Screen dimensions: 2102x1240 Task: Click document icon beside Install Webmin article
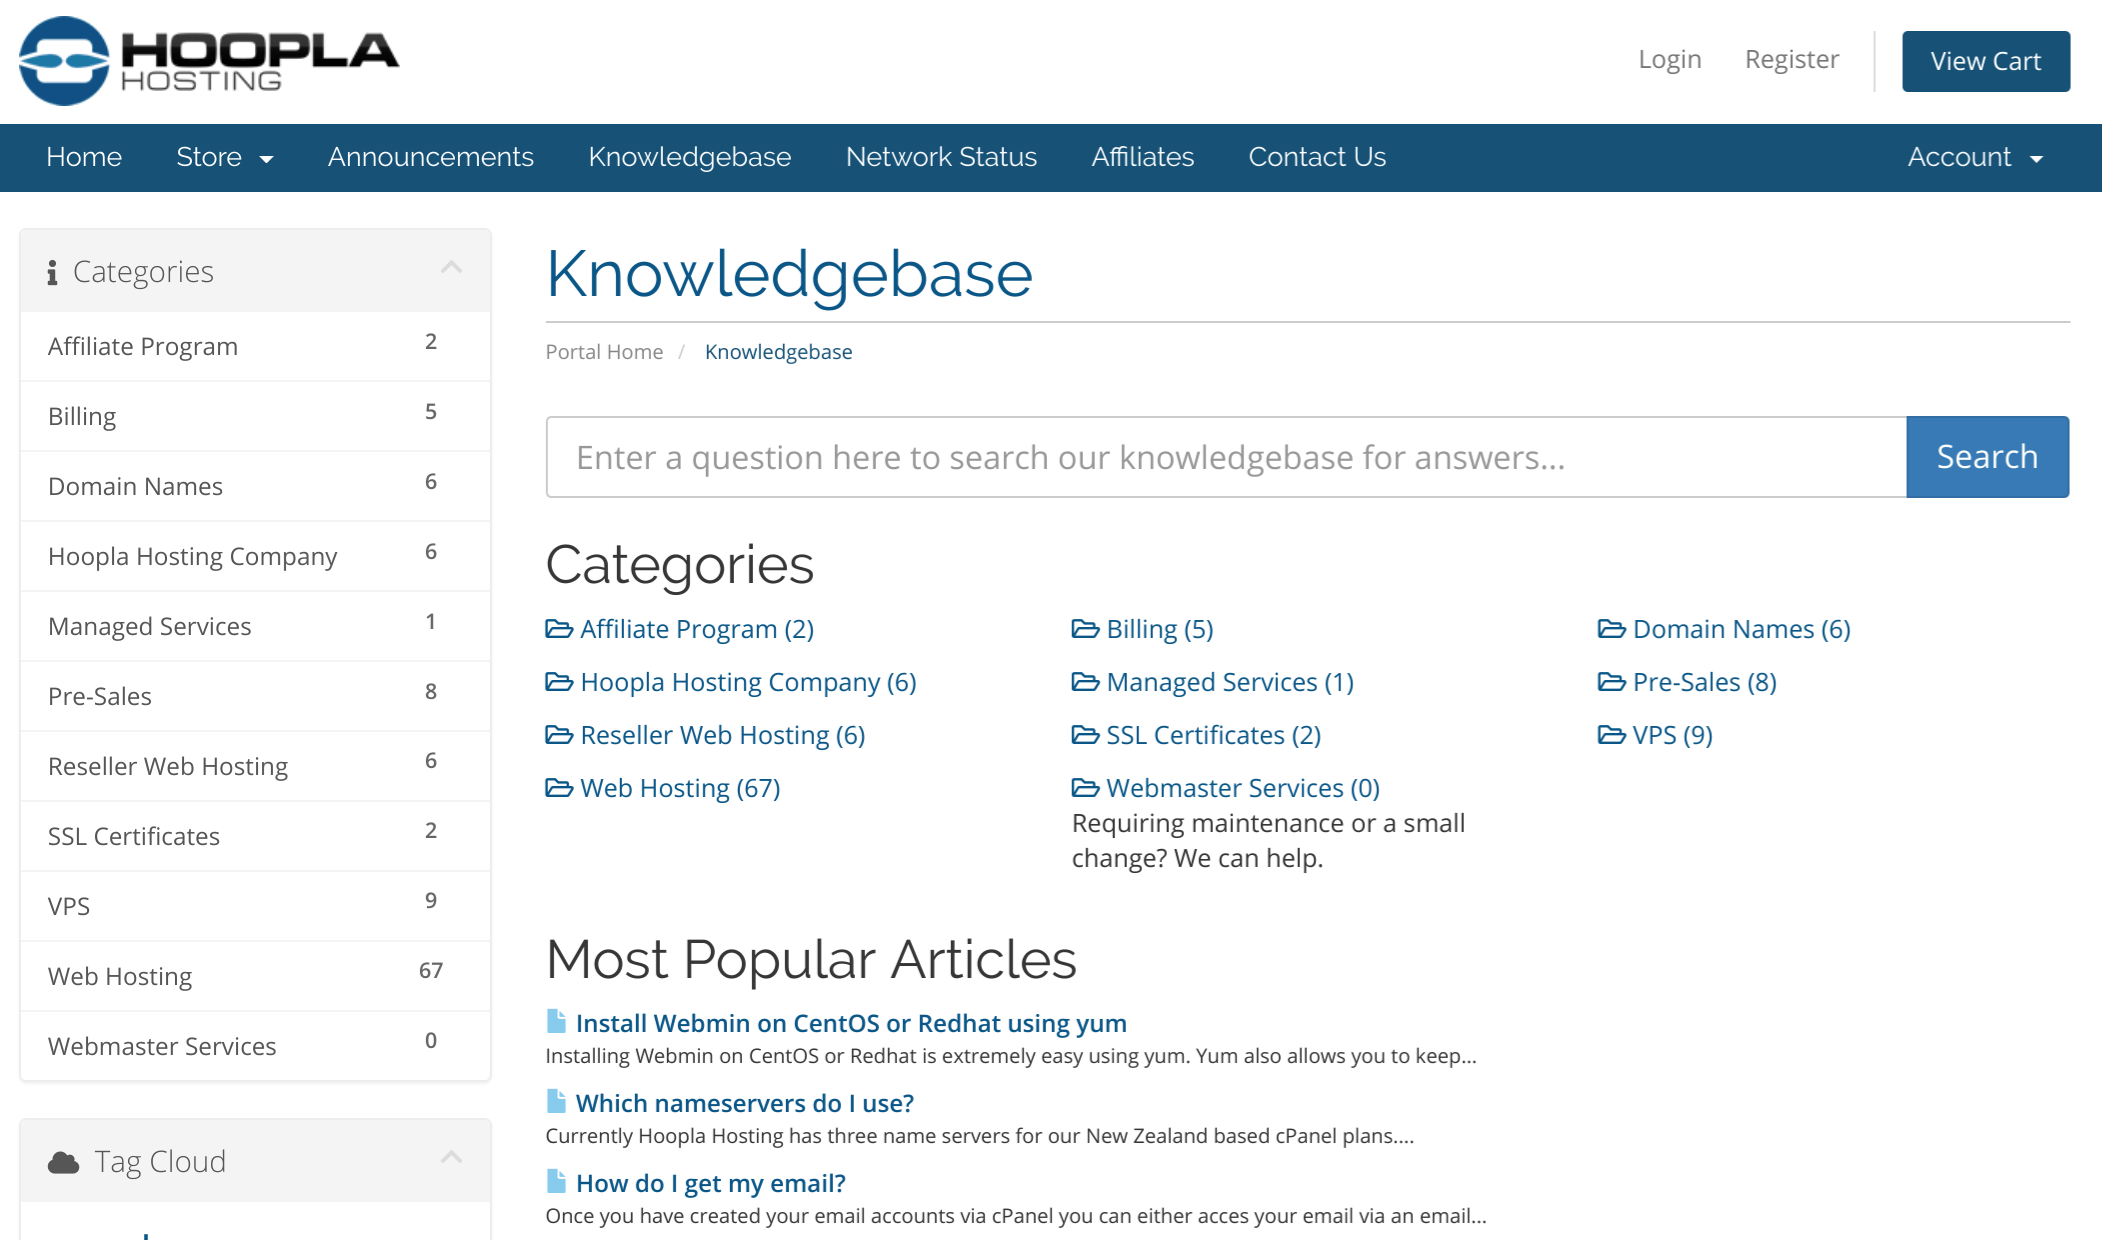click(557, 1021)
